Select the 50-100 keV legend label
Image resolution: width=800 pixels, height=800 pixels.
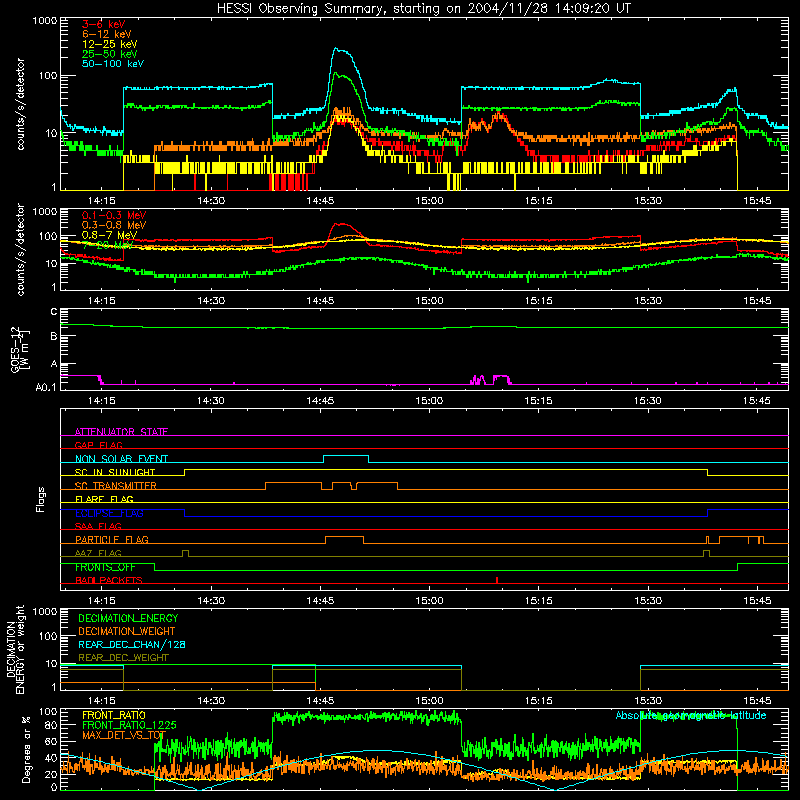[x=112, y=63]
